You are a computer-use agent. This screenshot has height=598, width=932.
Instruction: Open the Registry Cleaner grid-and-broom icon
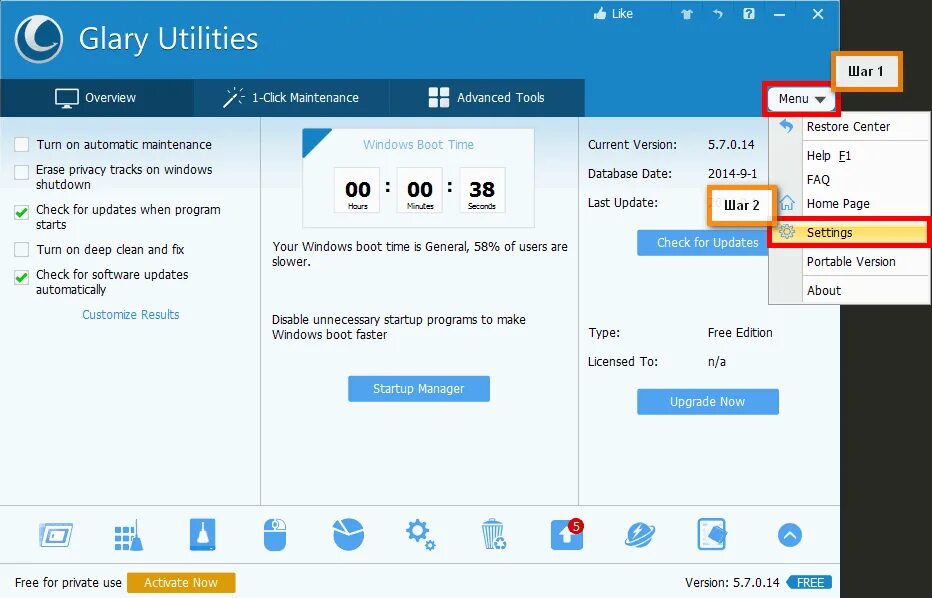click(128, 536)
